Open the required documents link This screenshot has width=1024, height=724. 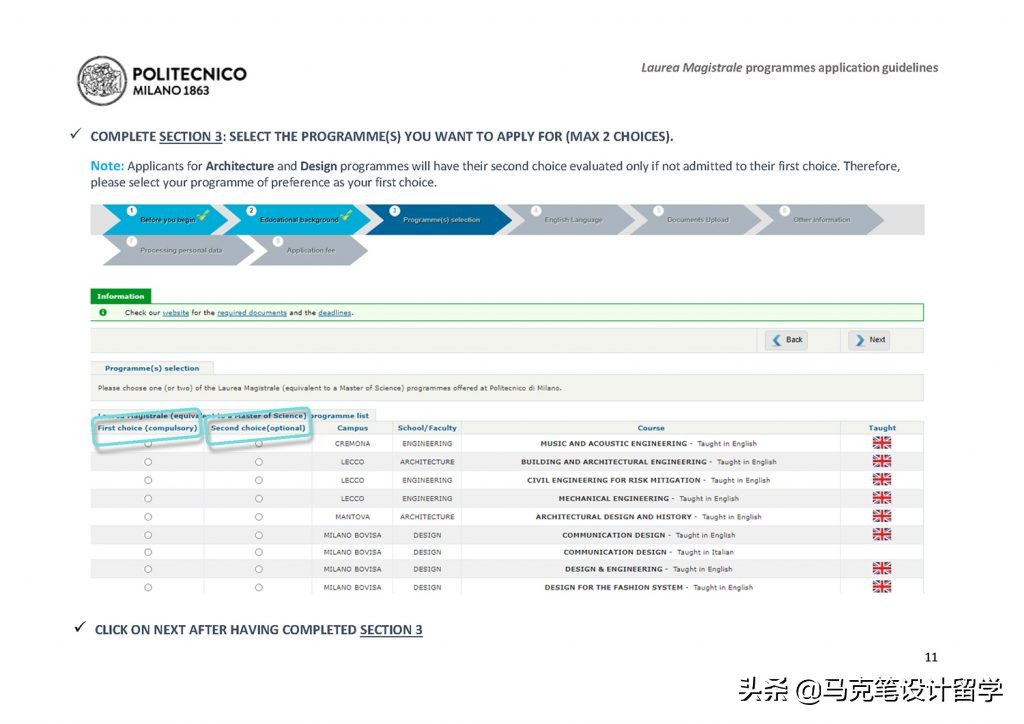click(x=251, y=313)
